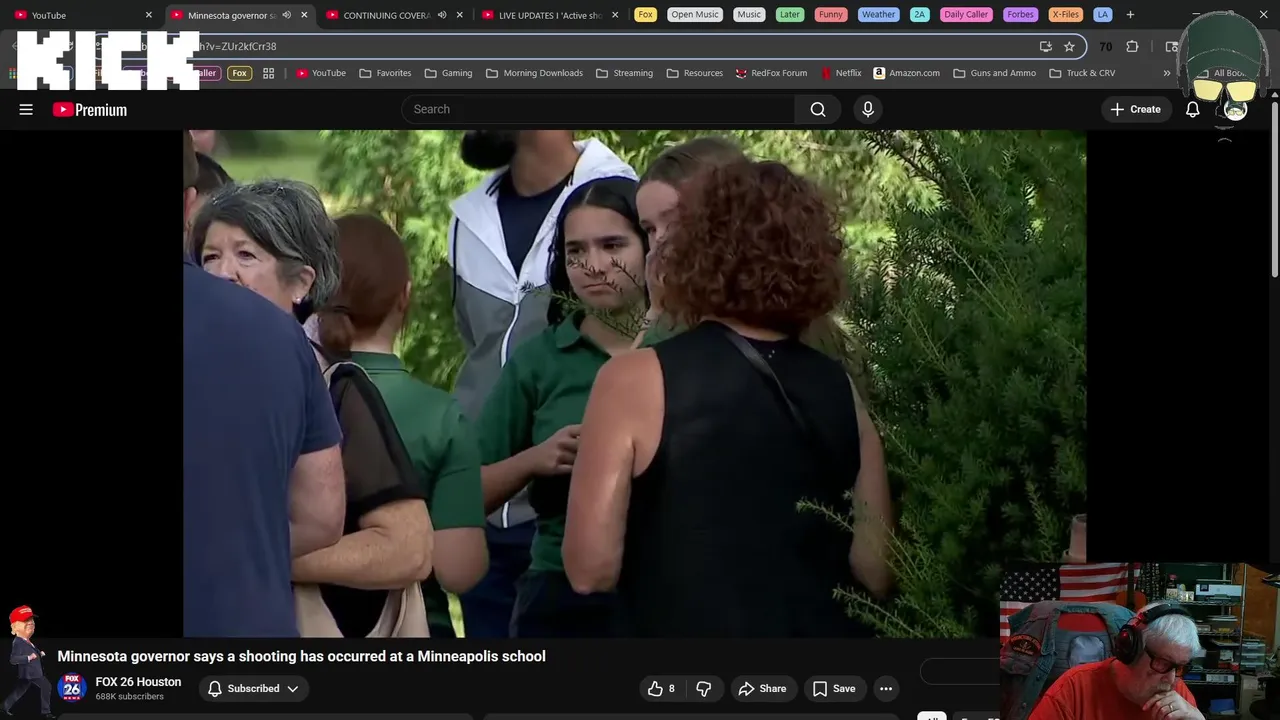Viewport: 1280px width, 720px height.
Task: Open YouTube bookmark in bookmarks bar
Action: (321, 73)
